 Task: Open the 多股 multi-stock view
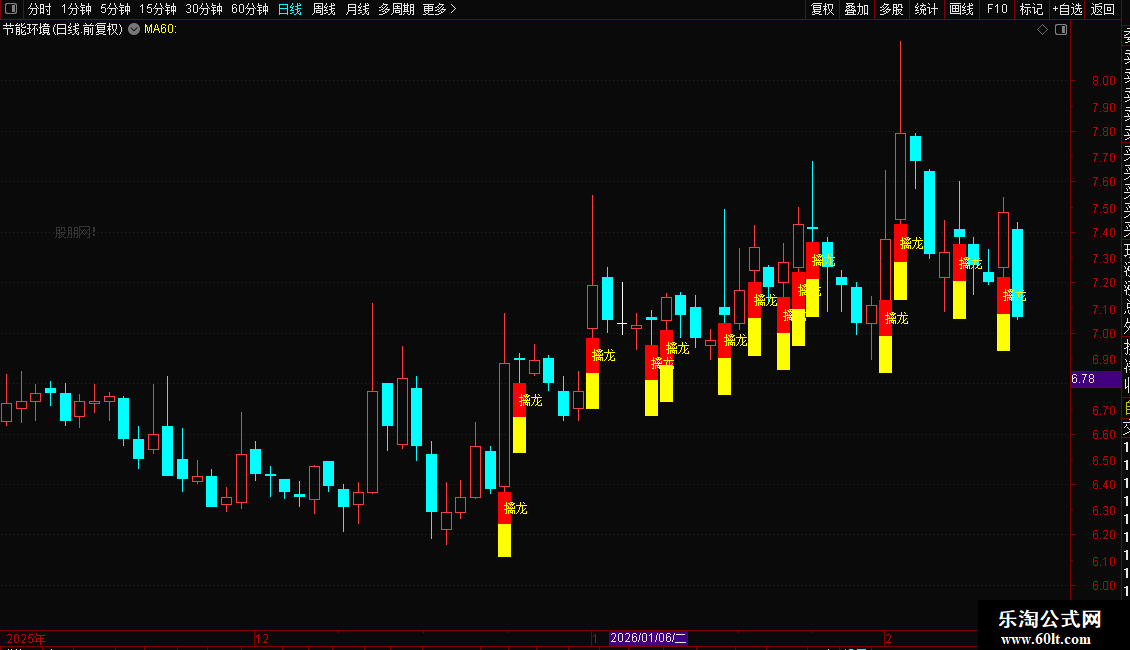coord(891,9)
